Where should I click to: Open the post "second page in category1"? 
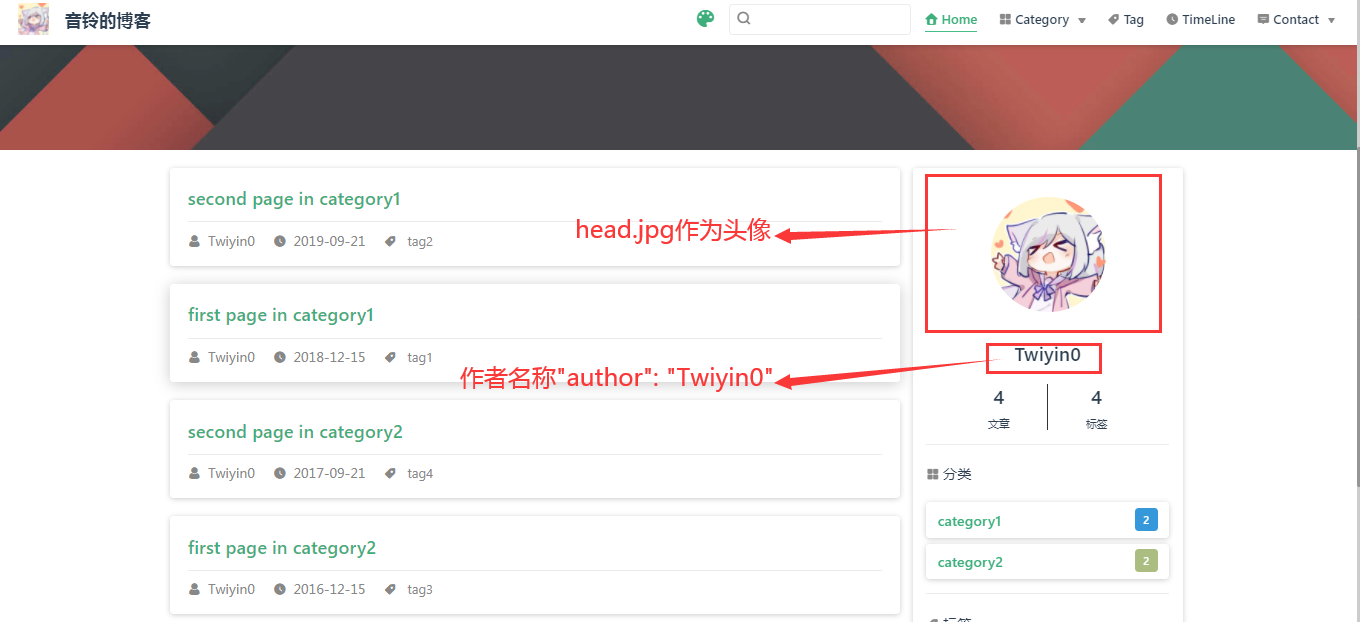click(294, 199)
